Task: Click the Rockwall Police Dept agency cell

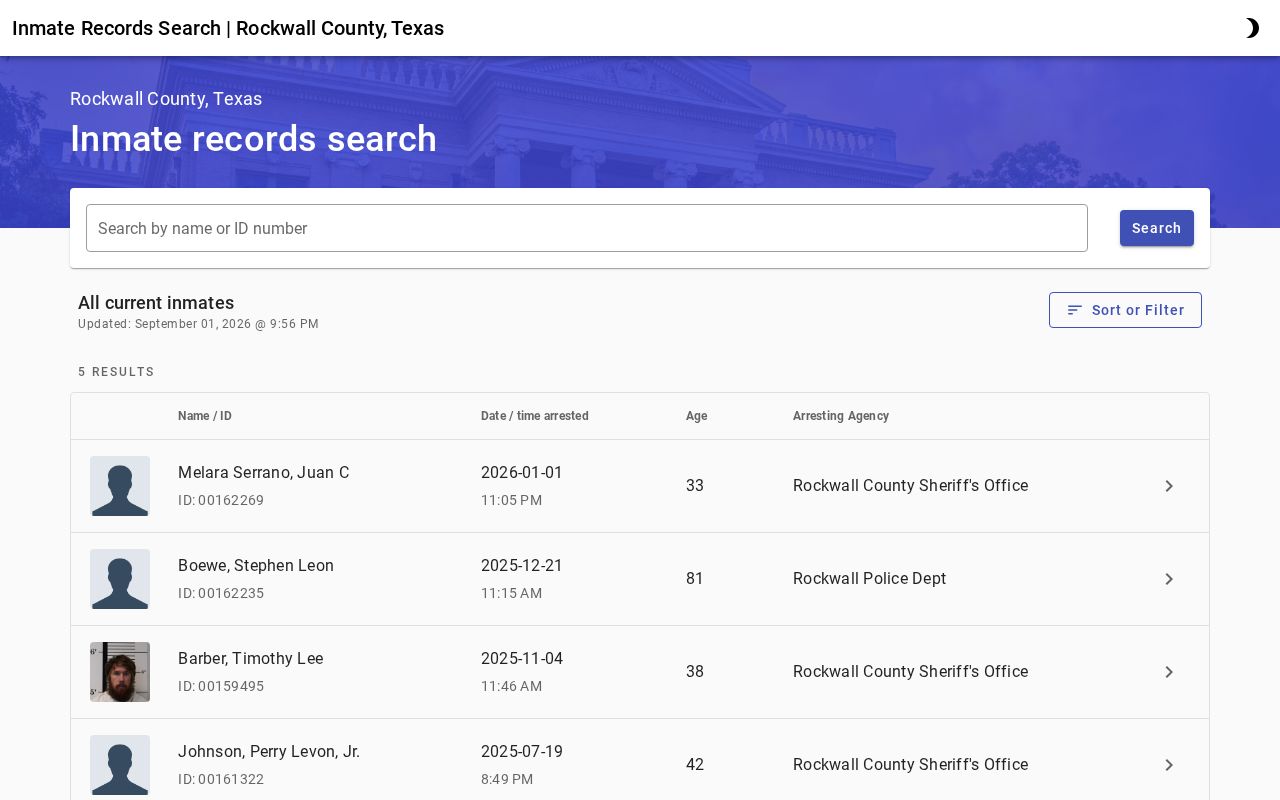Action: tap(870, 579)
